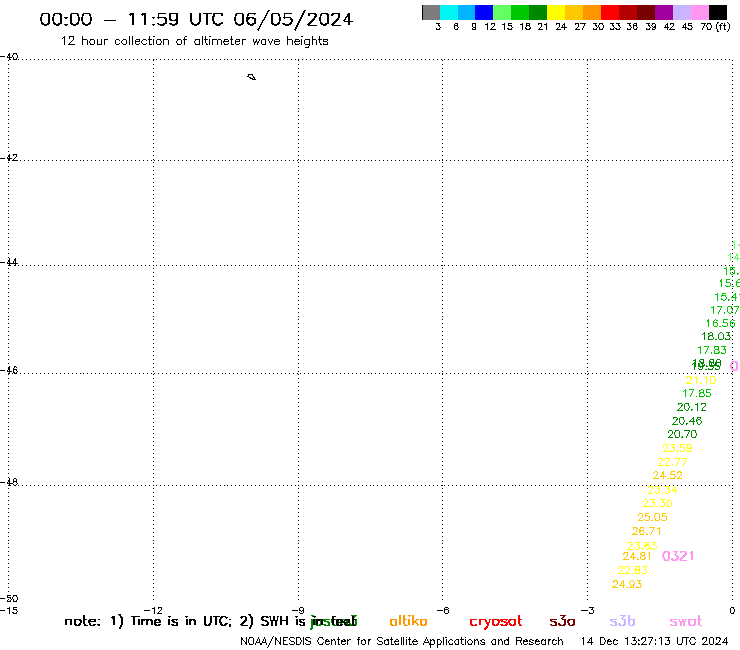Click the -12 longitude axis label
Image resolution: width=740 pixels, height=650 pixels.
153,610
